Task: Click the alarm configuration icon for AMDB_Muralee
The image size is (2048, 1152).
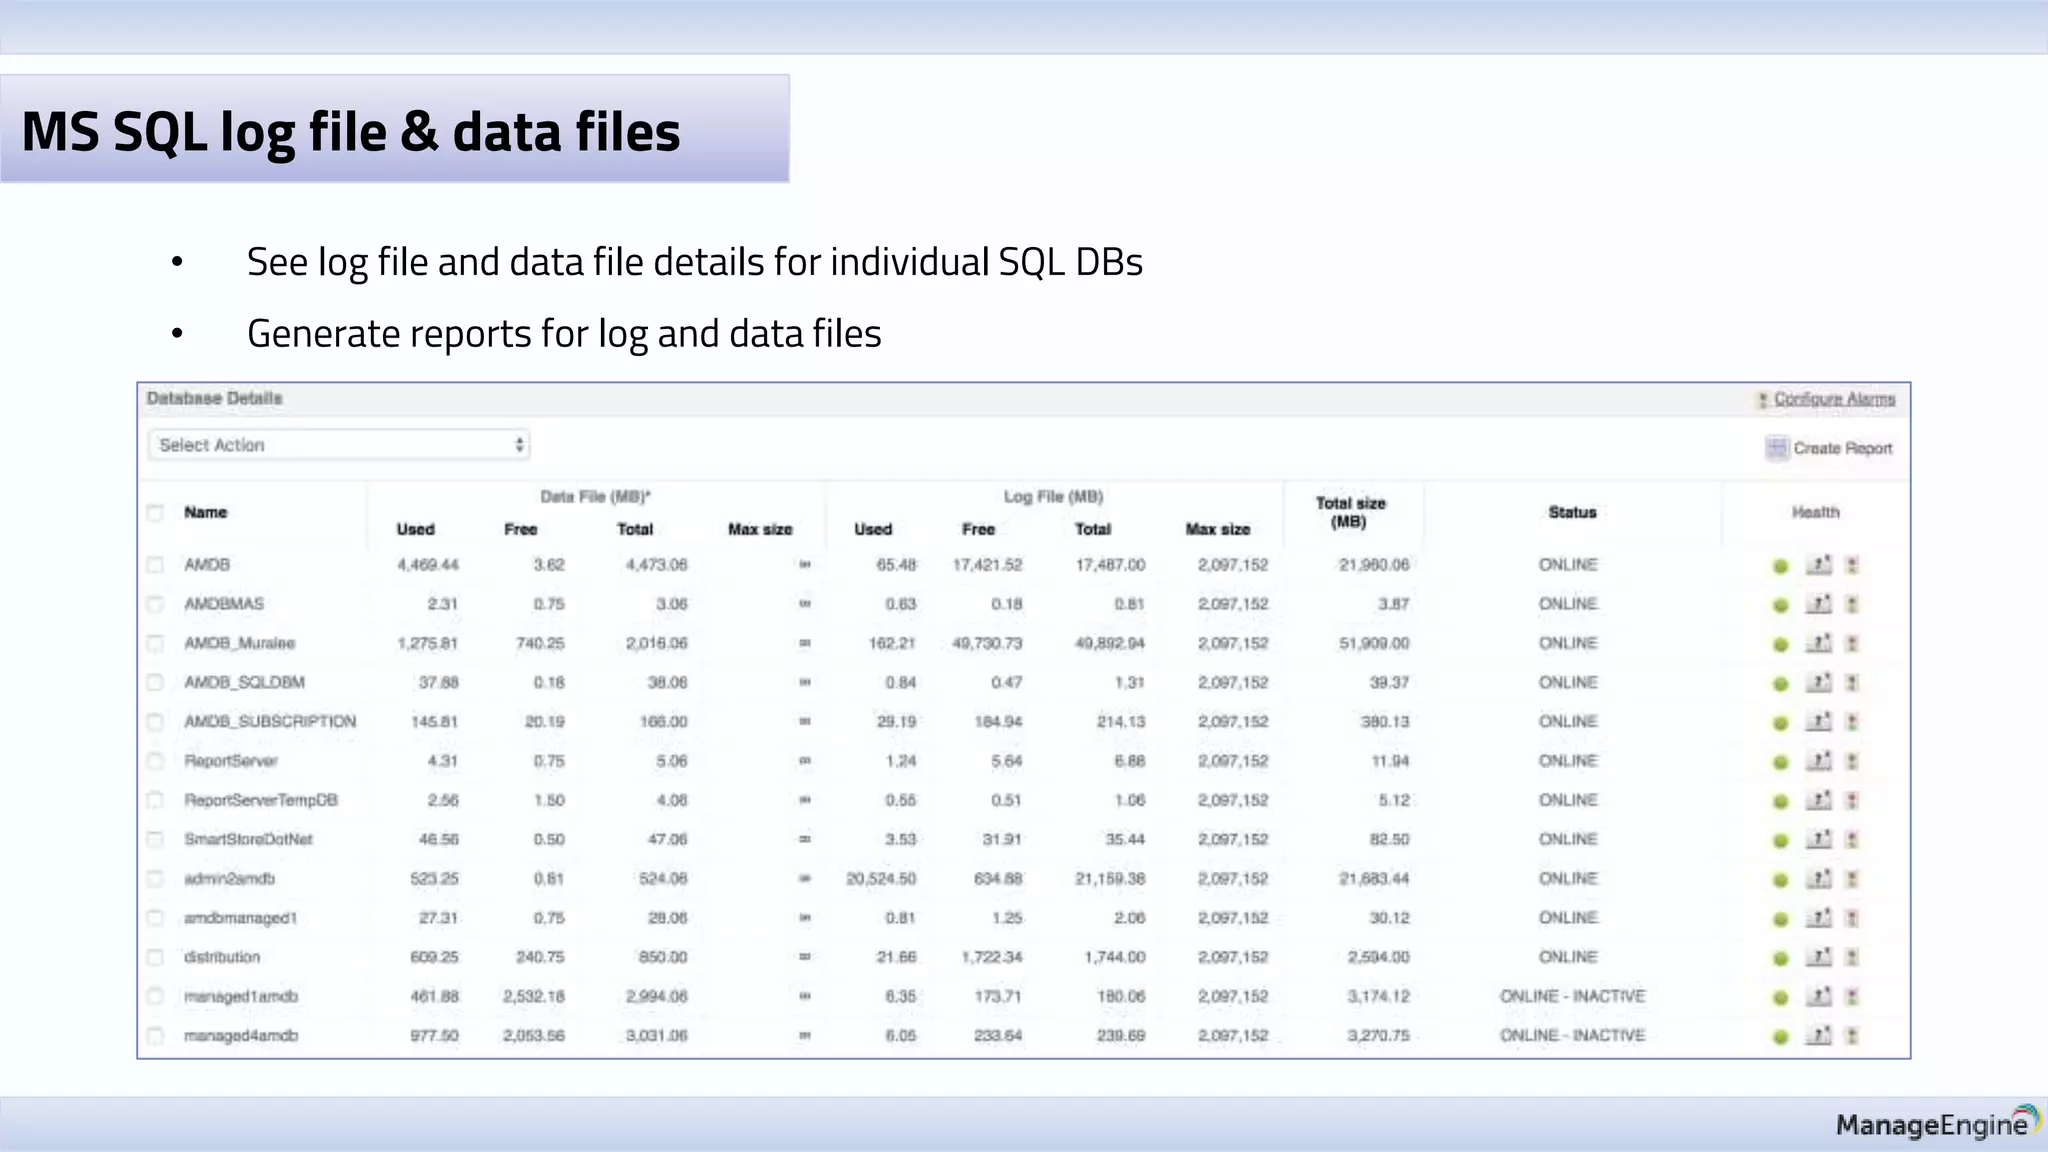Action: coord(1852,643)
